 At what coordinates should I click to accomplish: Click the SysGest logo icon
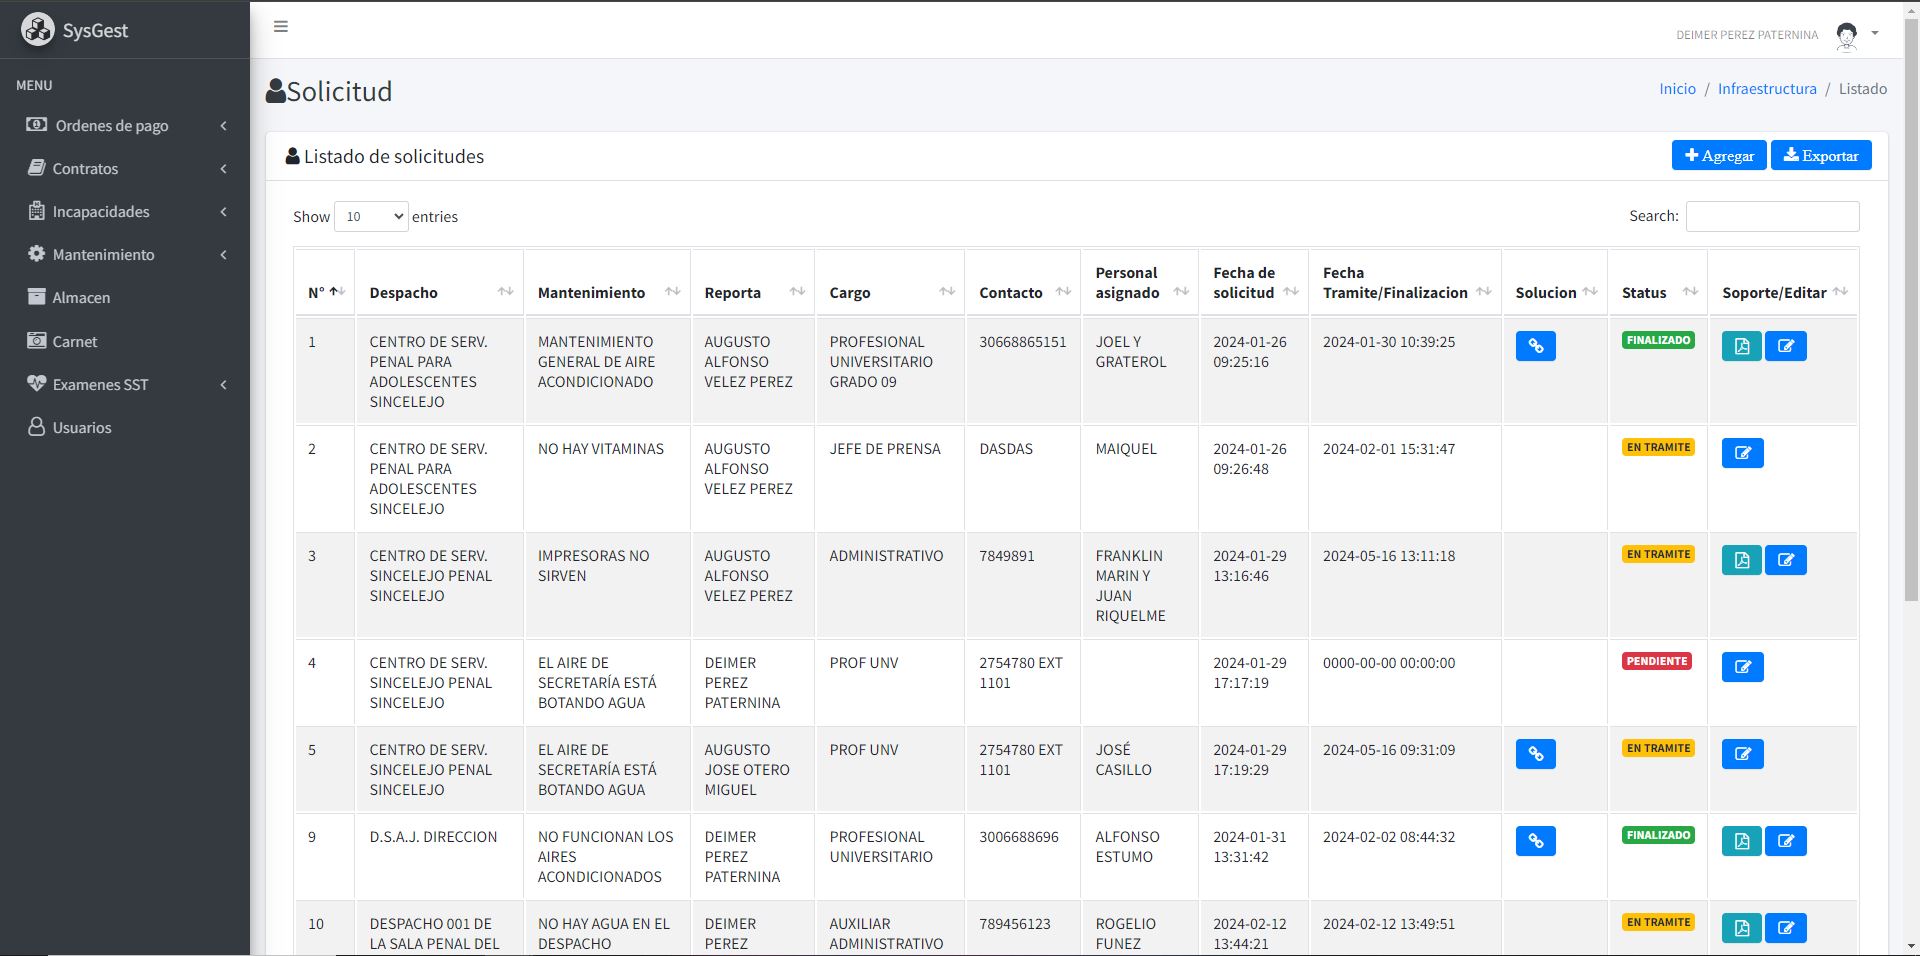(38, 30)
